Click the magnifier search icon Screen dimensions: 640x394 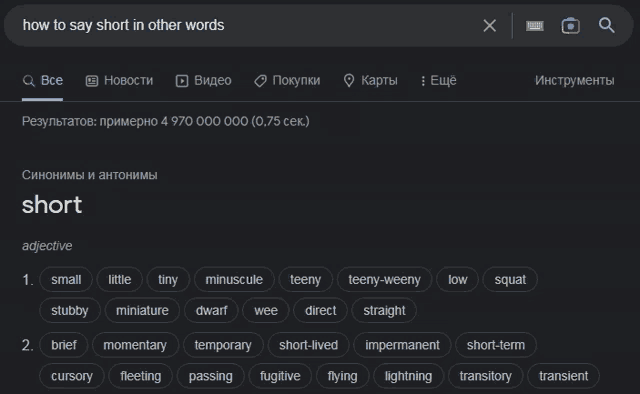(607, 25)
